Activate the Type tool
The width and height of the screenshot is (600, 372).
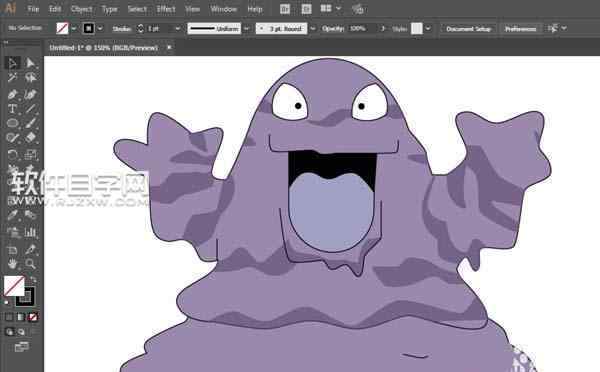point(12,109)
